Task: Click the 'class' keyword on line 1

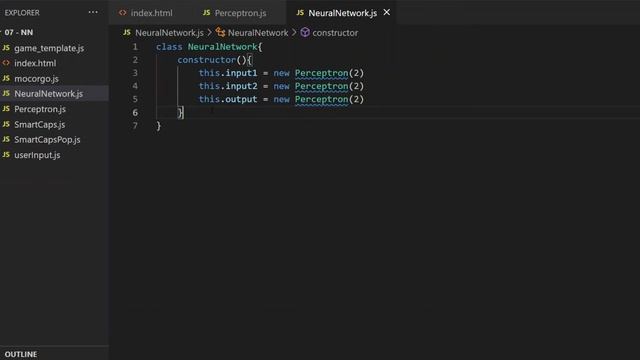Action: click(169, 47)
